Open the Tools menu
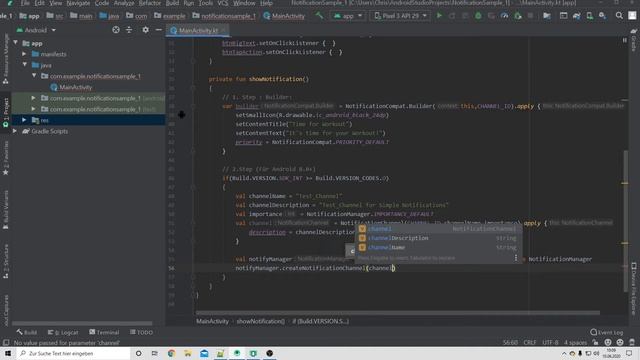The height and width of the screenshot is (360, 640). pyautogui.click(x=205, y=3)
